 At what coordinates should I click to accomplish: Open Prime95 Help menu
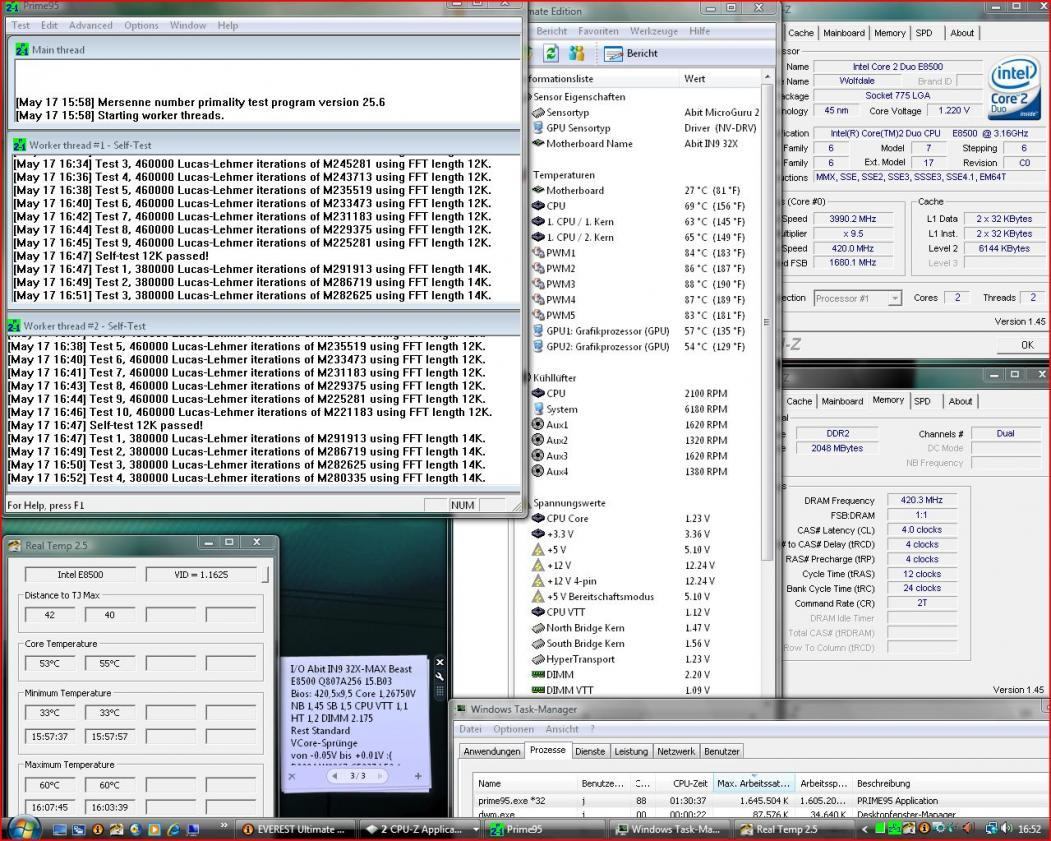click(x=228, y=25)
